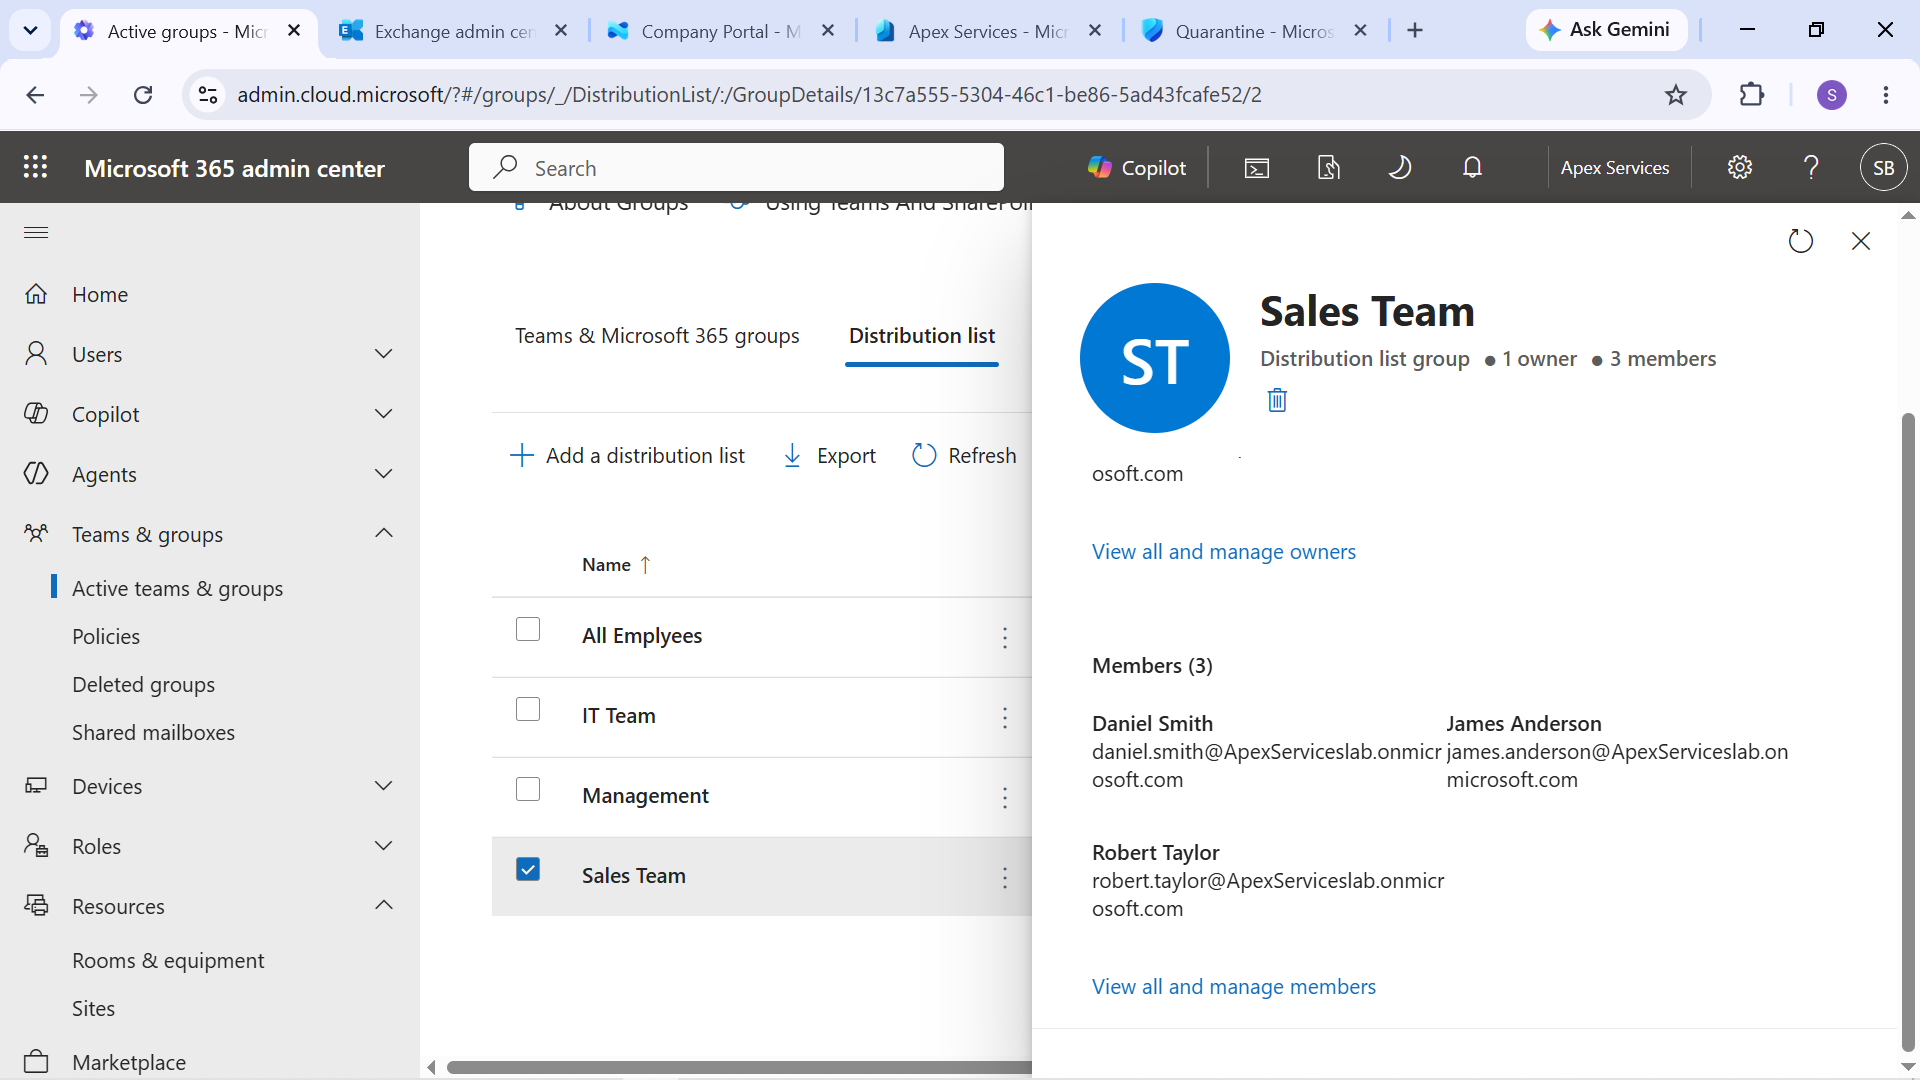This screenshot has width=1920, height=1080.
Task: Open Shared mailboxes in sidebar
Action: [x=153, y=732]
